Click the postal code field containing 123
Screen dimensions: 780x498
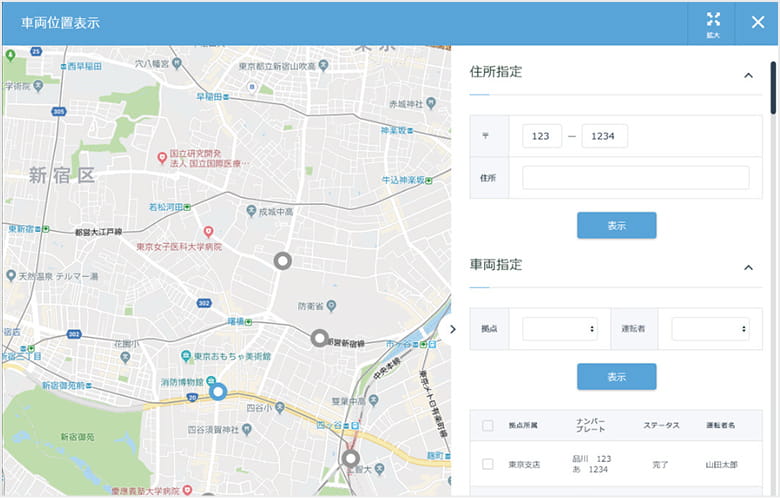(x=542, y=136)
